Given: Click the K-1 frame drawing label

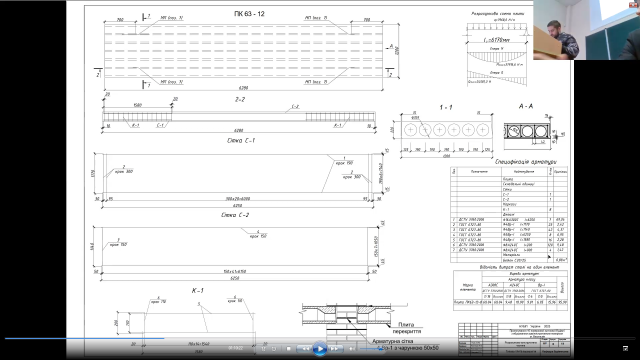Looking at the screenshot, I should coord(198,291).
